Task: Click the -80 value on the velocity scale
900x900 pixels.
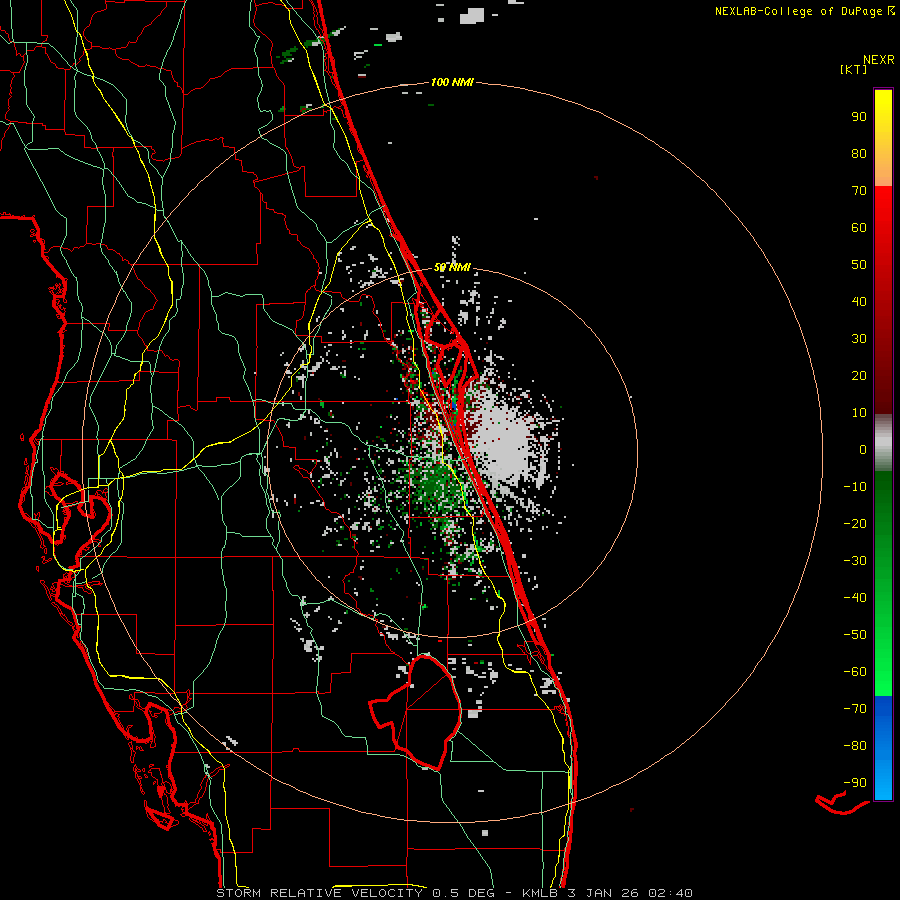Action: pyautogui.click(x=855, y=746)
